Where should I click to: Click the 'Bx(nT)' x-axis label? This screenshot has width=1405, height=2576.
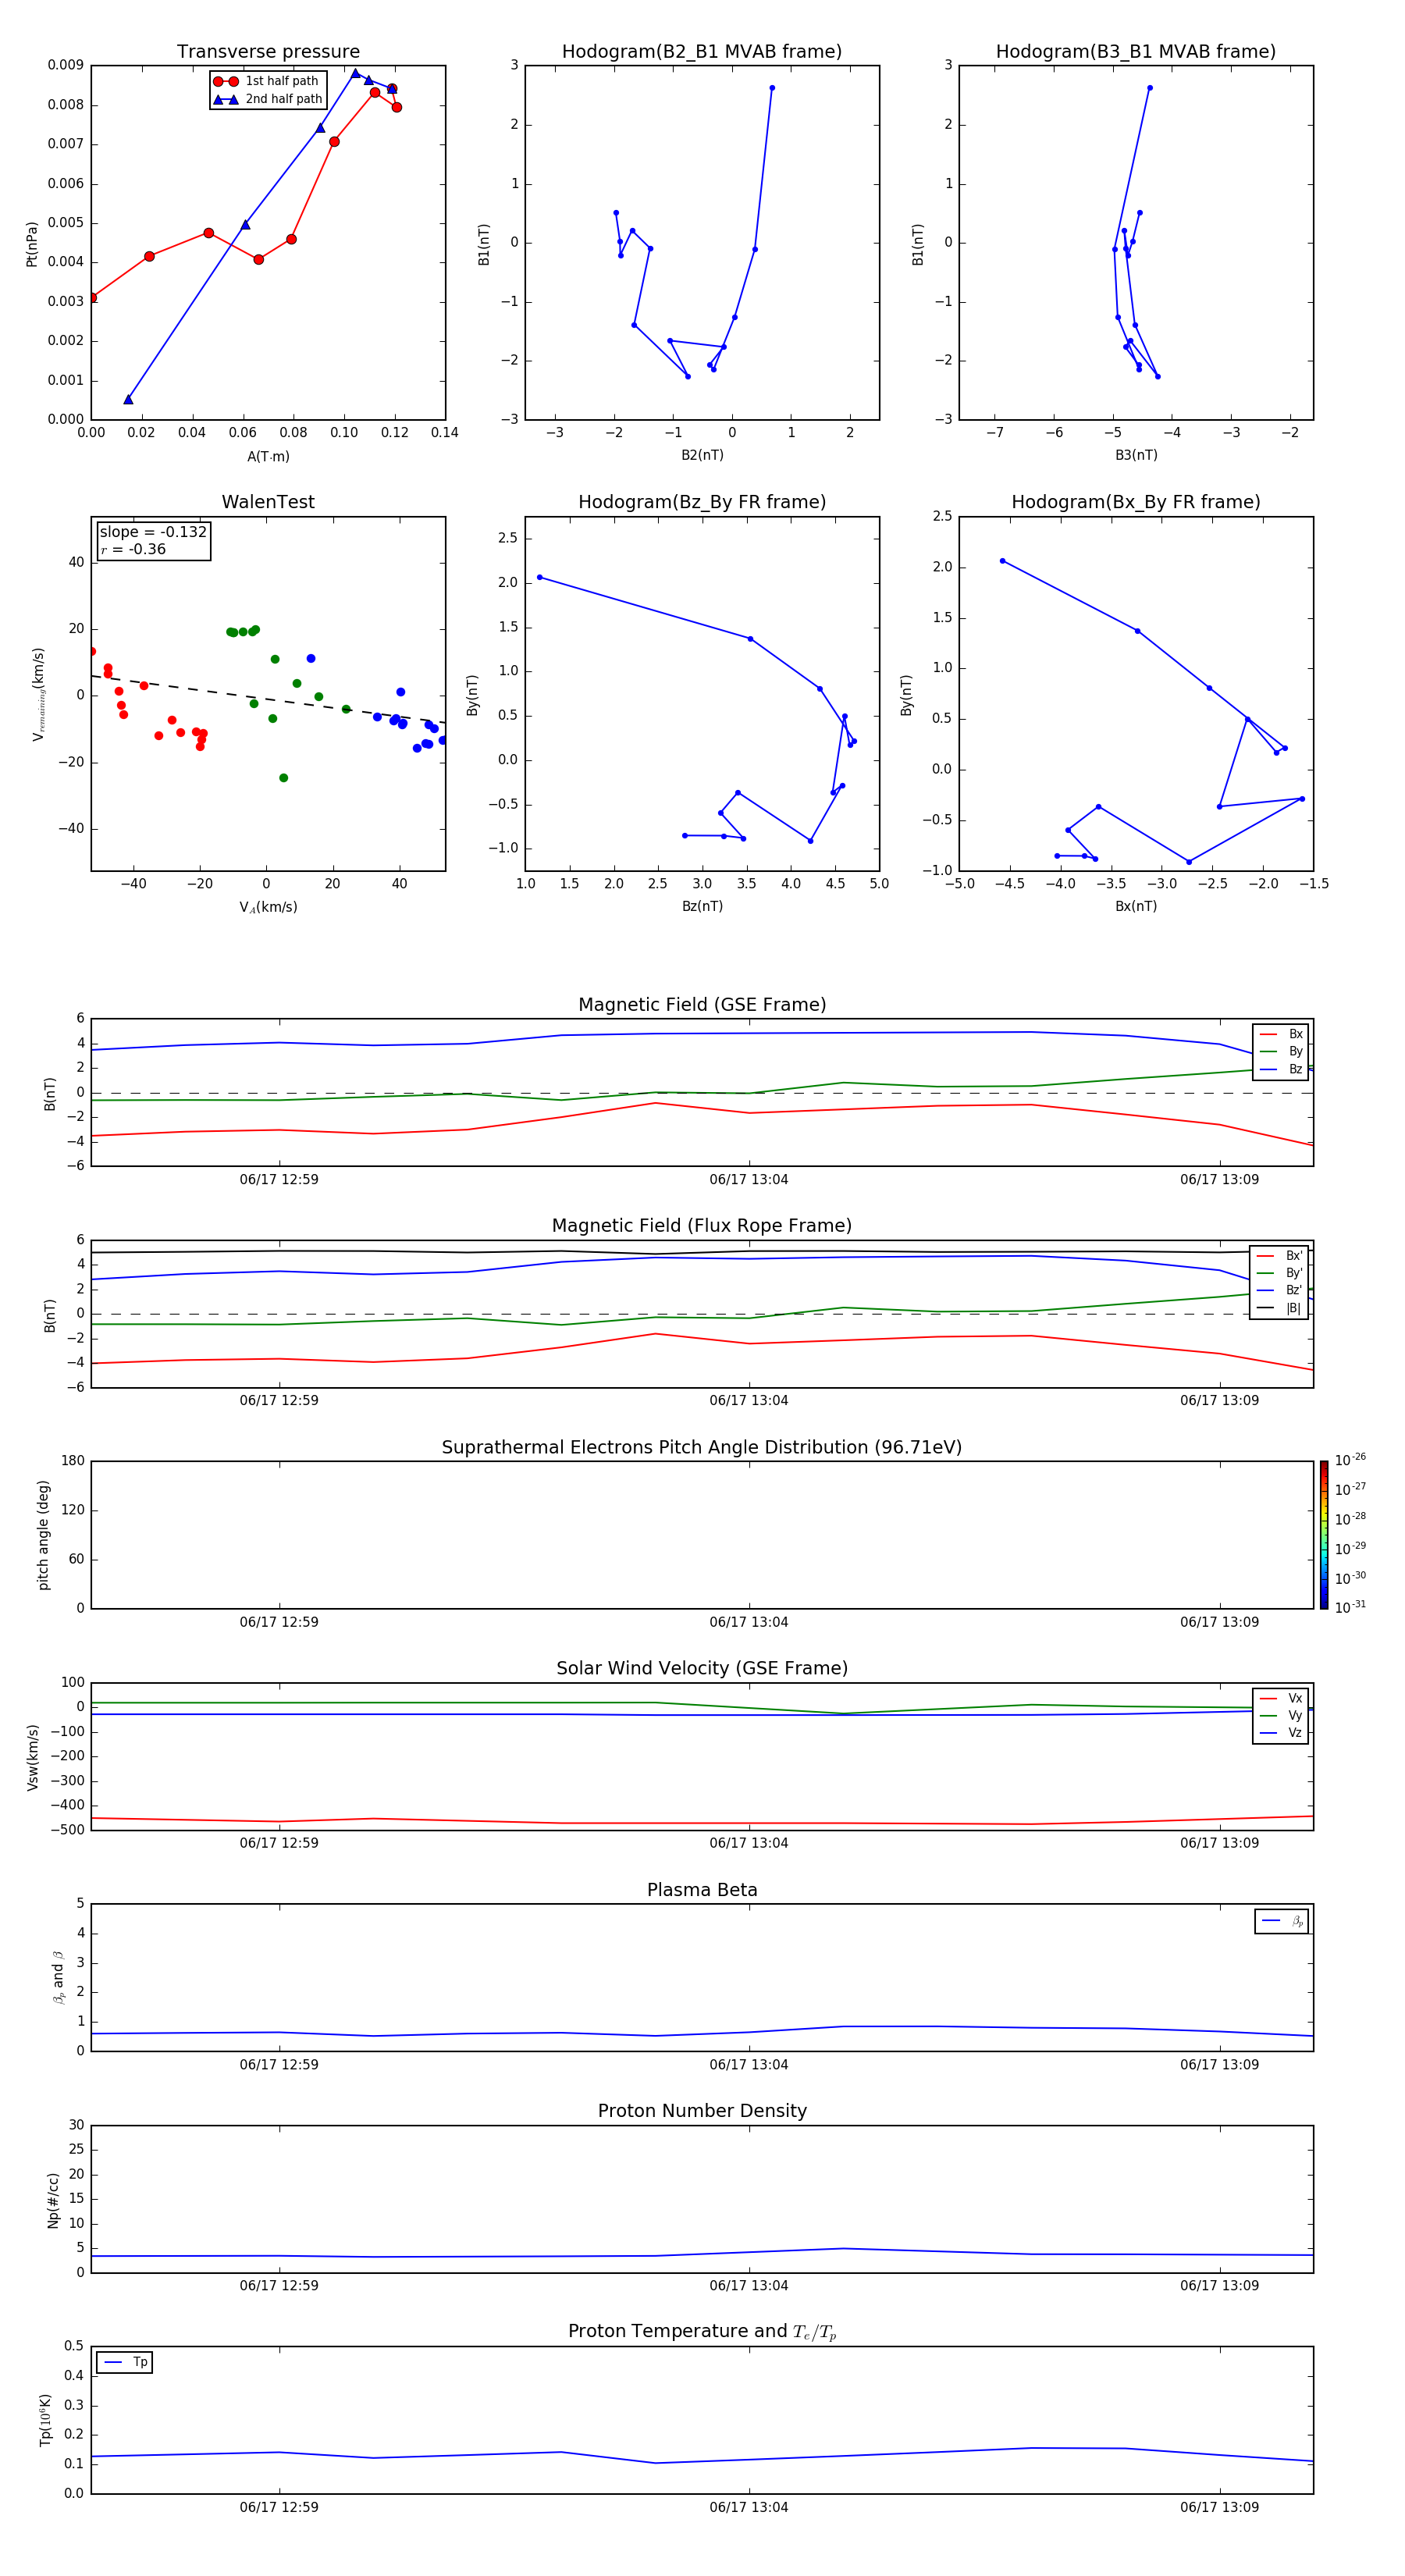(1136, 906)
